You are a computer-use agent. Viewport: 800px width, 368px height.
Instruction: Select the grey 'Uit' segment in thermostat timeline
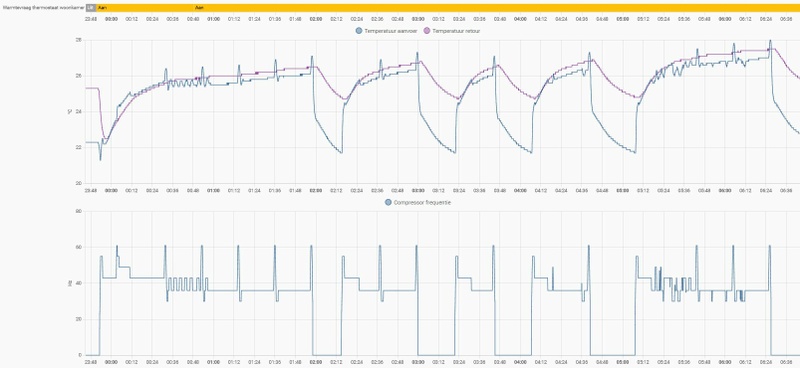(x=91, y=8)
